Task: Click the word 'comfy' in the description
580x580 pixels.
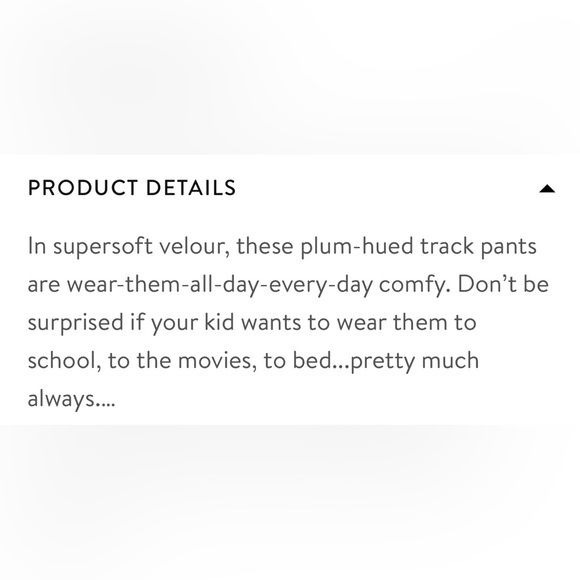Action: tap(415, 286)
